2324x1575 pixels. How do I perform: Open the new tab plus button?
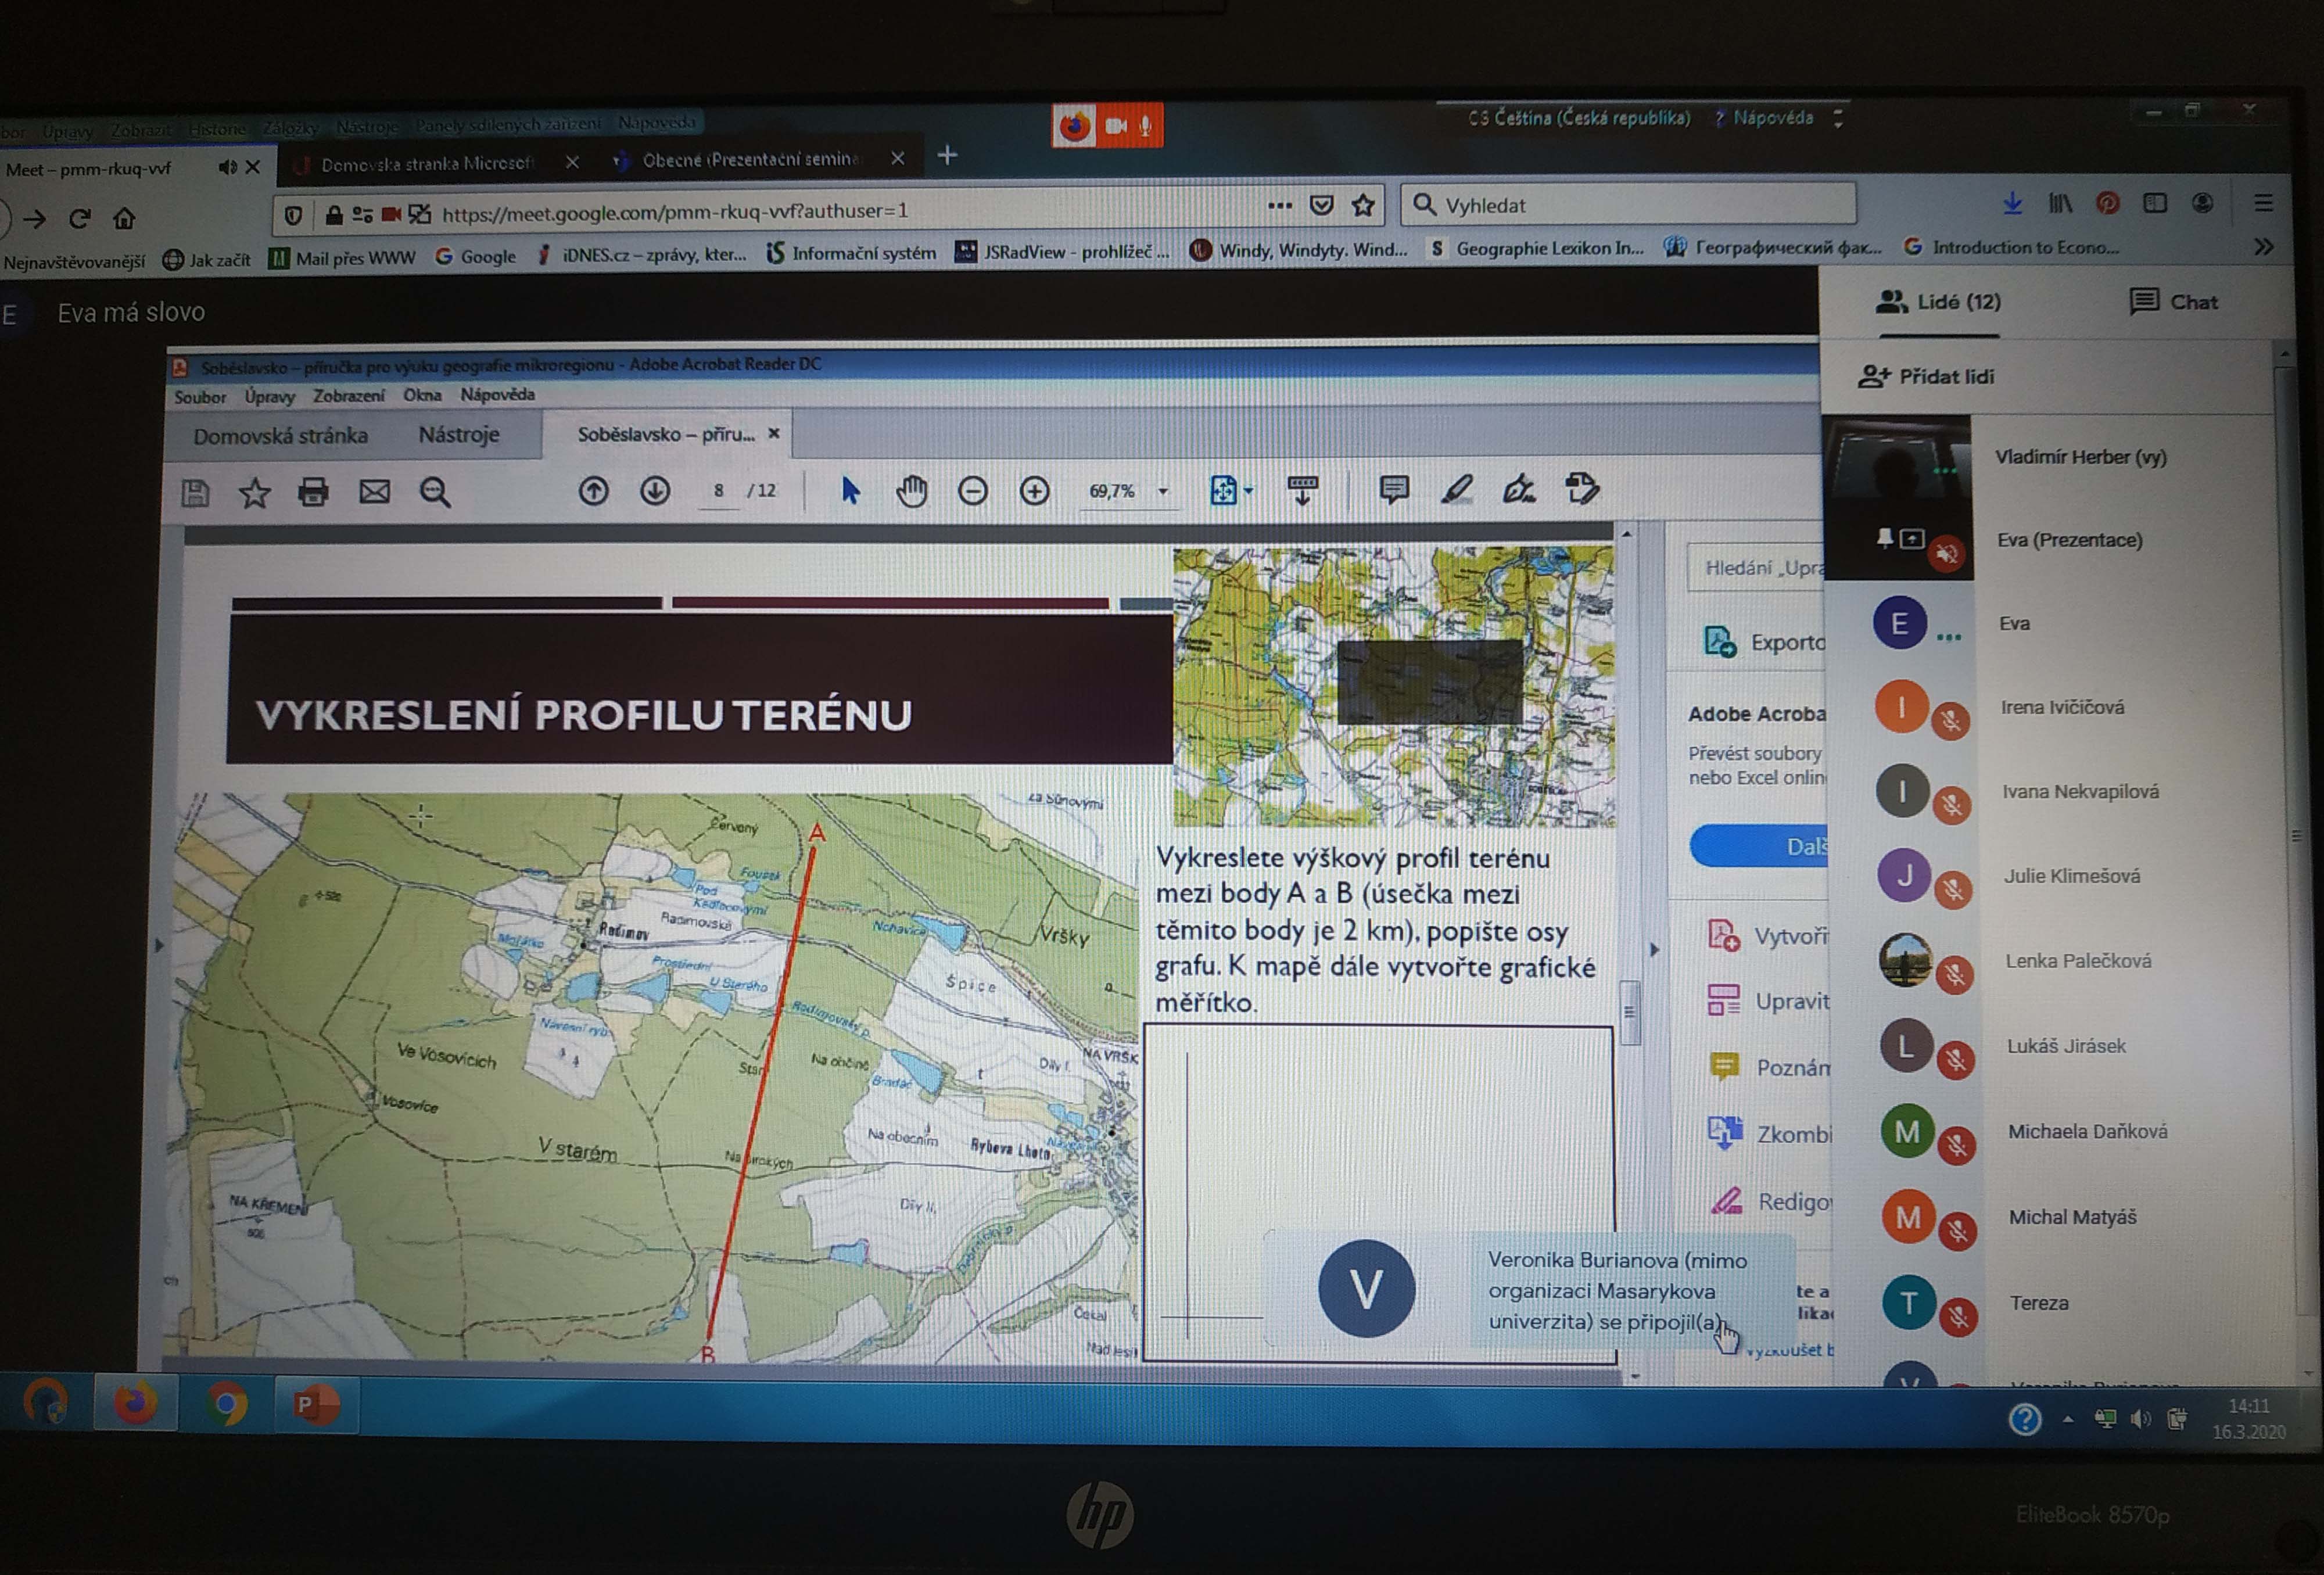[947, 155]
